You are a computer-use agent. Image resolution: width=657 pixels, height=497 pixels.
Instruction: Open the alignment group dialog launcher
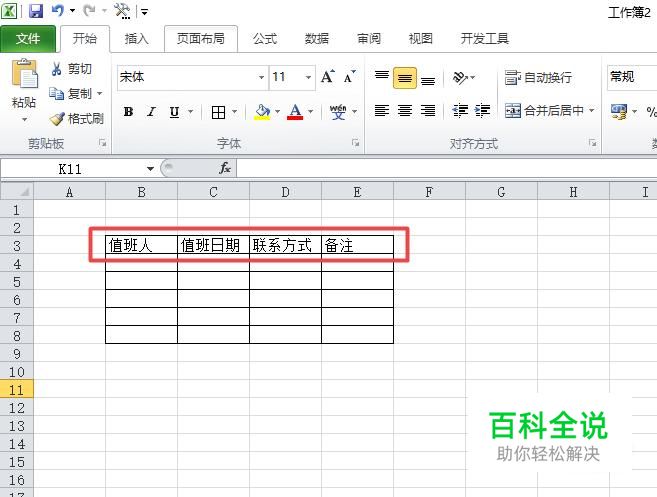click(593, 143)
